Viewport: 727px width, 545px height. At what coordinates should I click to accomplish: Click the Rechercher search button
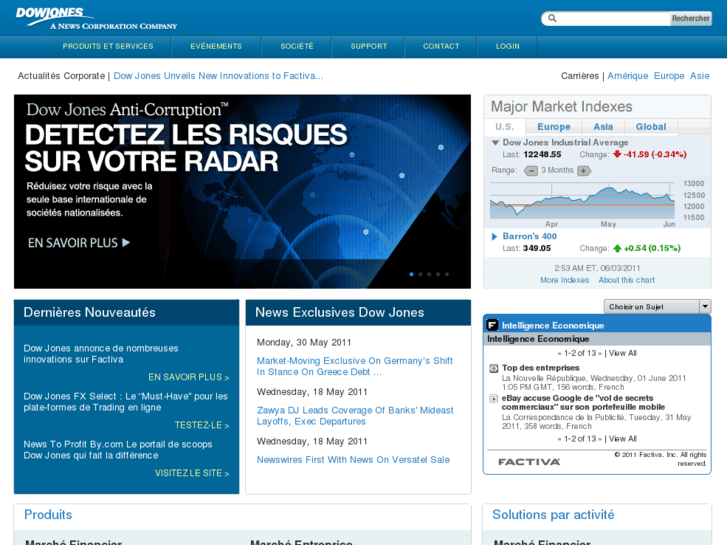690,19
